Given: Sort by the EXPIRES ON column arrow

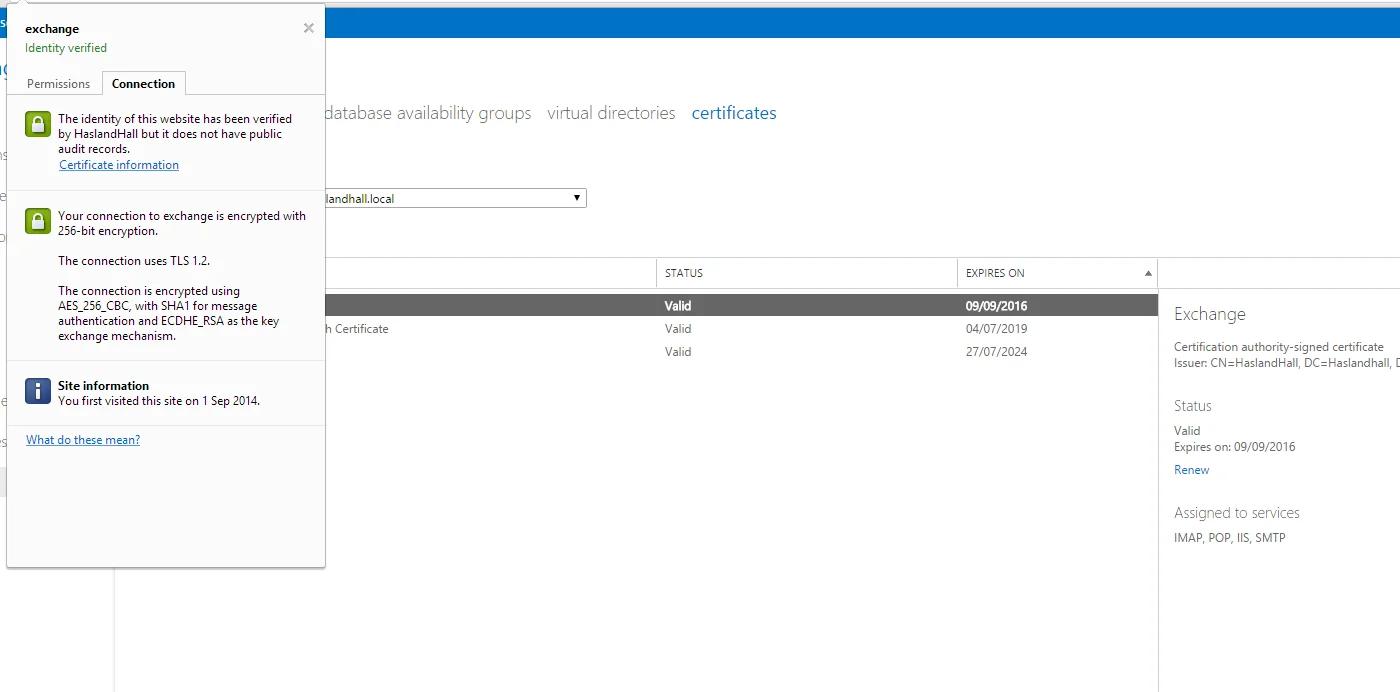Looking at the screenshot, I should (x=1148, y=274).
